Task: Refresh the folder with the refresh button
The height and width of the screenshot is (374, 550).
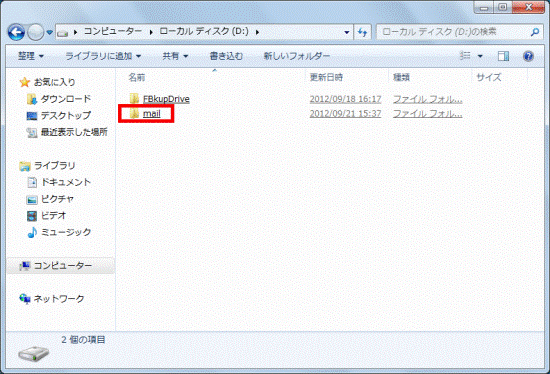Action: (x=362, y=33)
